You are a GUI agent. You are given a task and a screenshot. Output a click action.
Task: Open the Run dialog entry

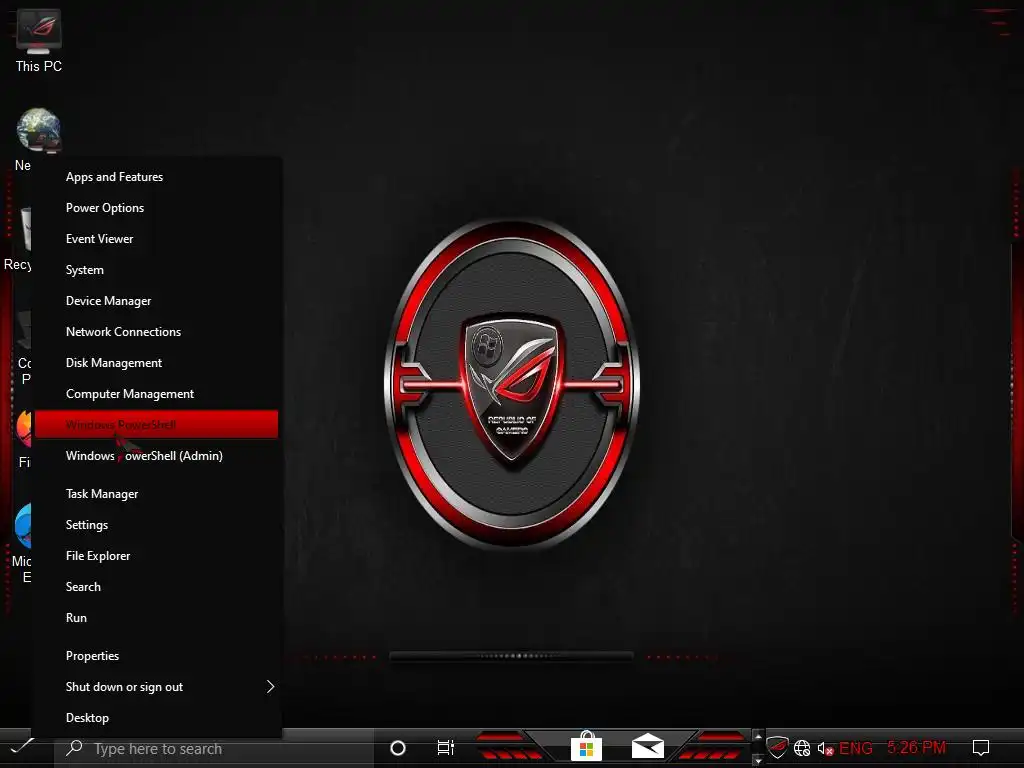click(157, 618)
